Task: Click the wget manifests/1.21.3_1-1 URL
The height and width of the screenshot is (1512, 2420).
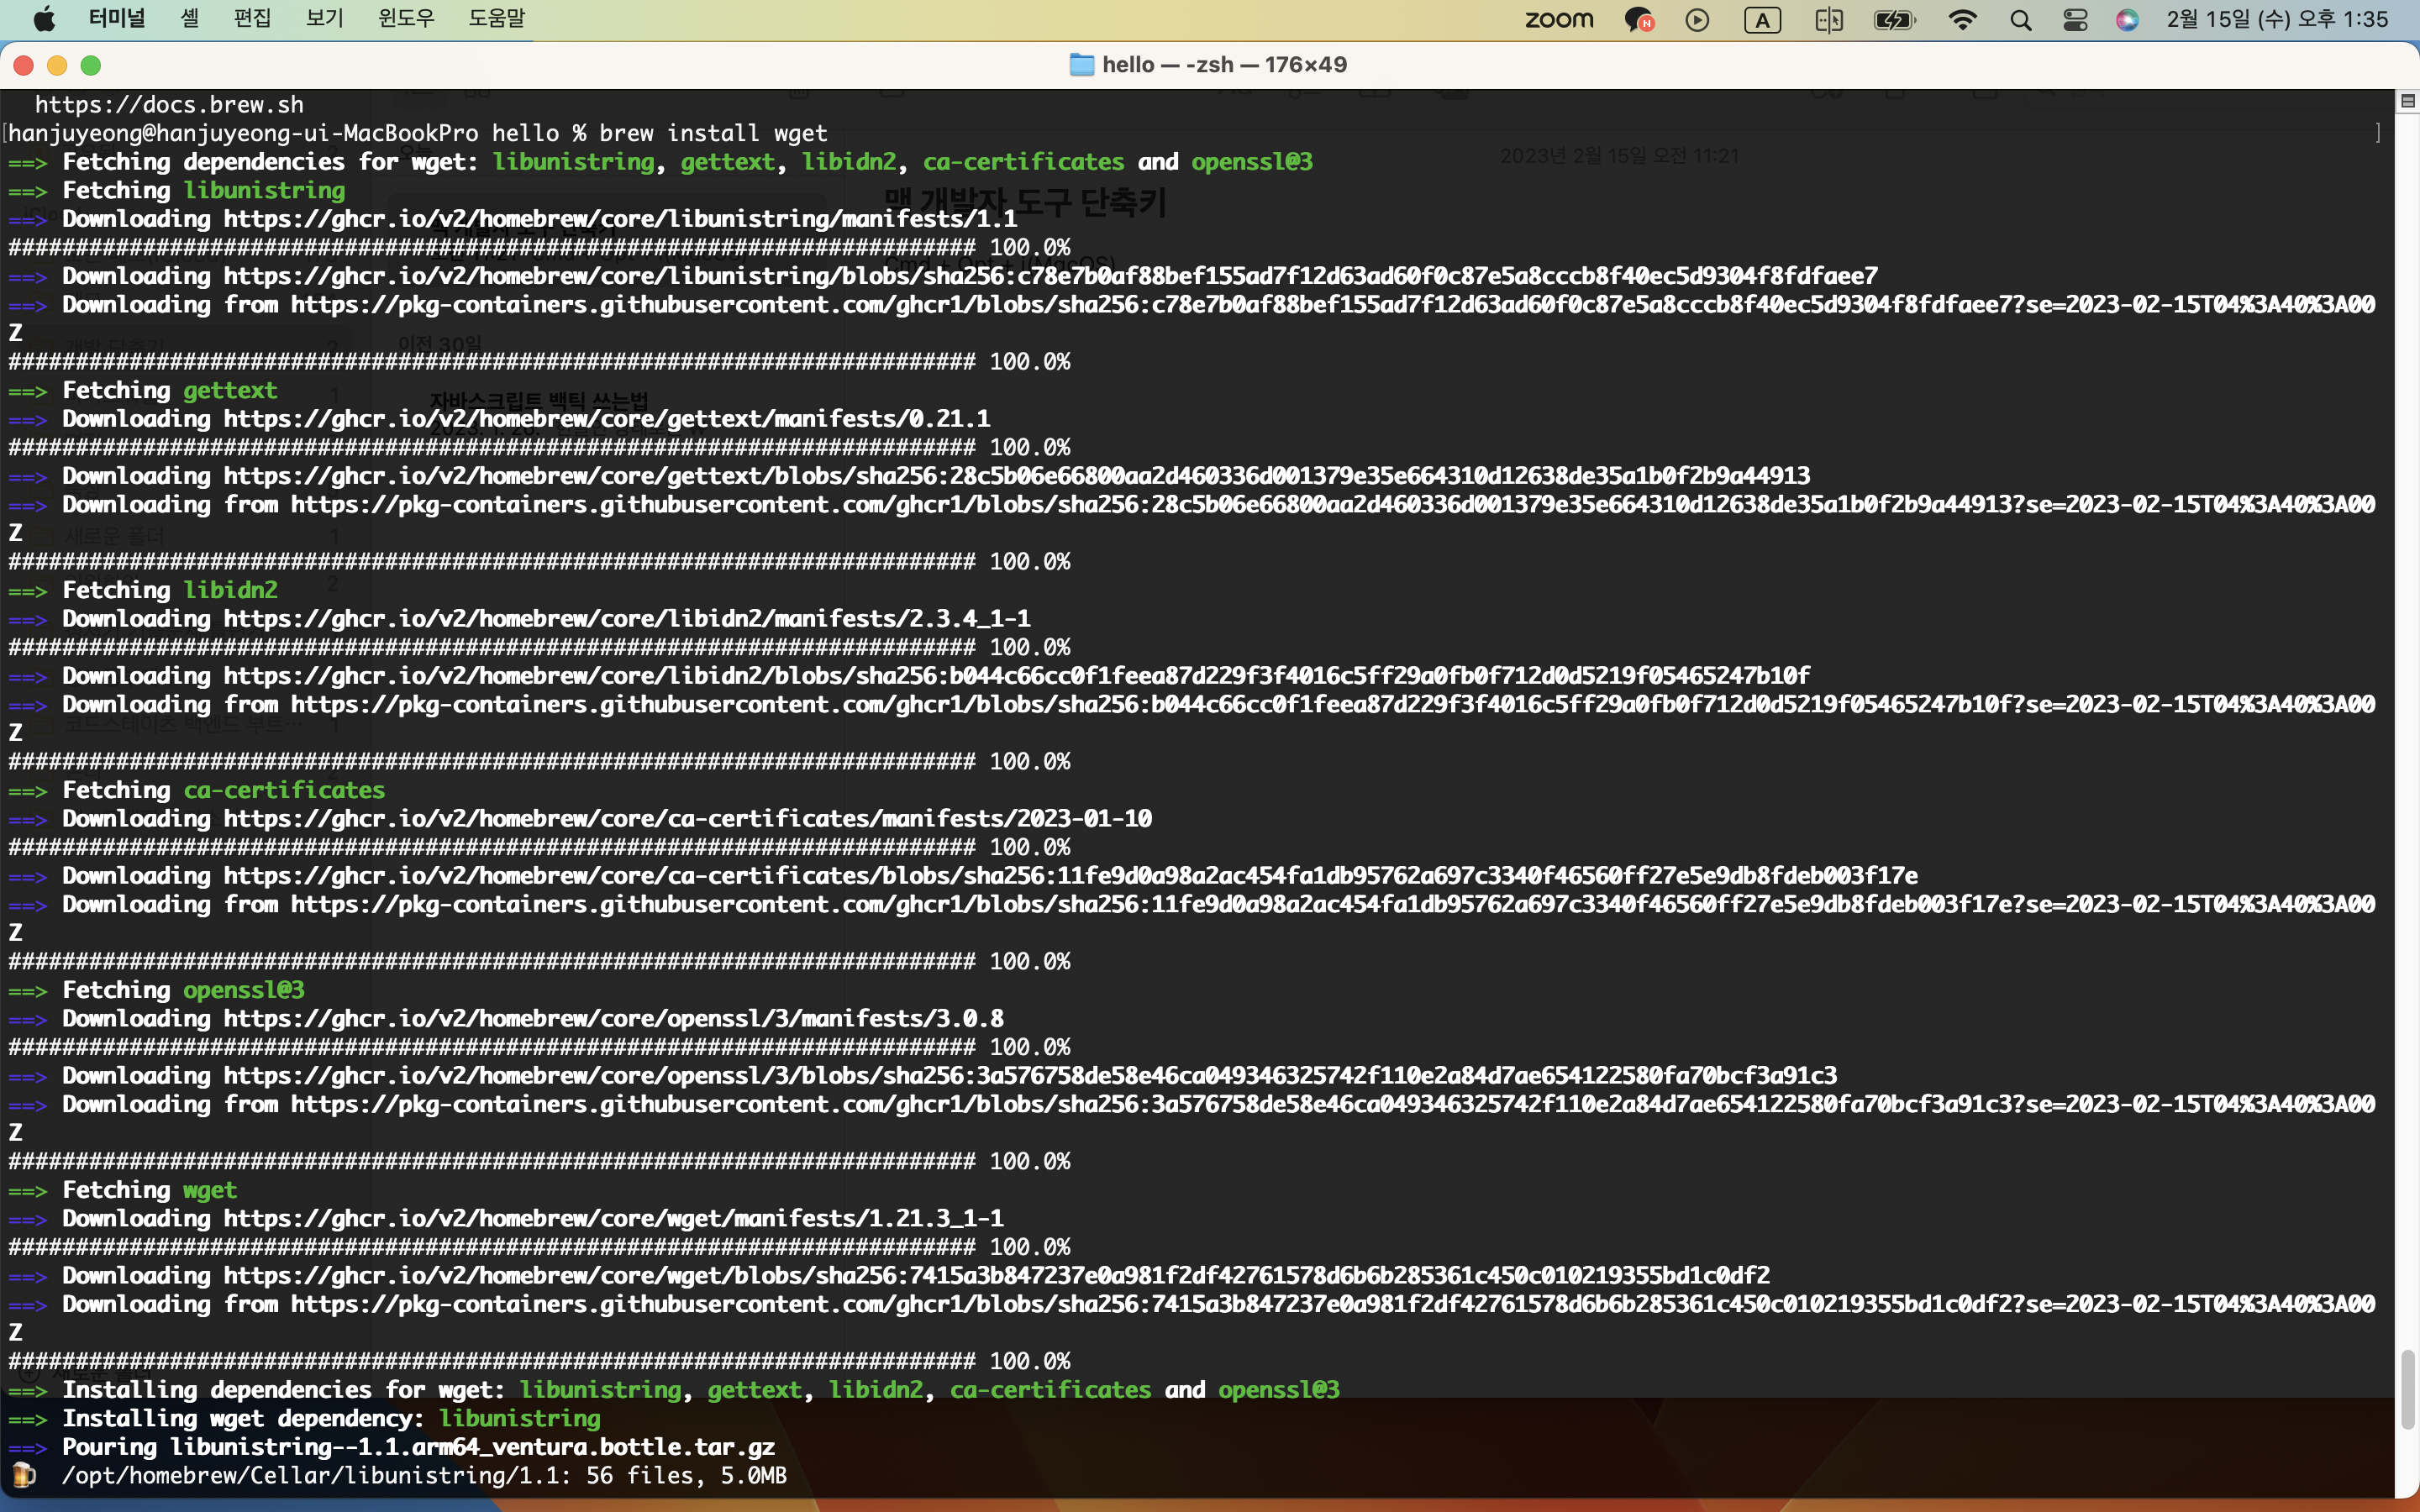Action: tap(613, 1219)
